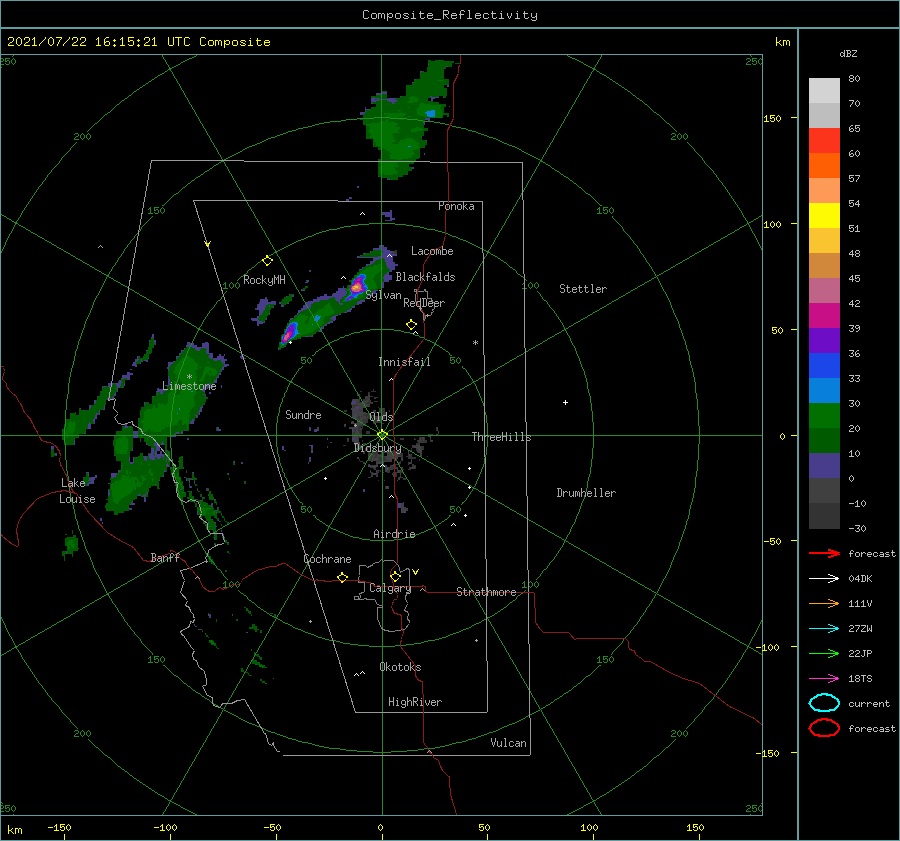Click the light gray 70–80 dBZ swatch
Viewport: 900px width, 841px height.
pos(824,91)
